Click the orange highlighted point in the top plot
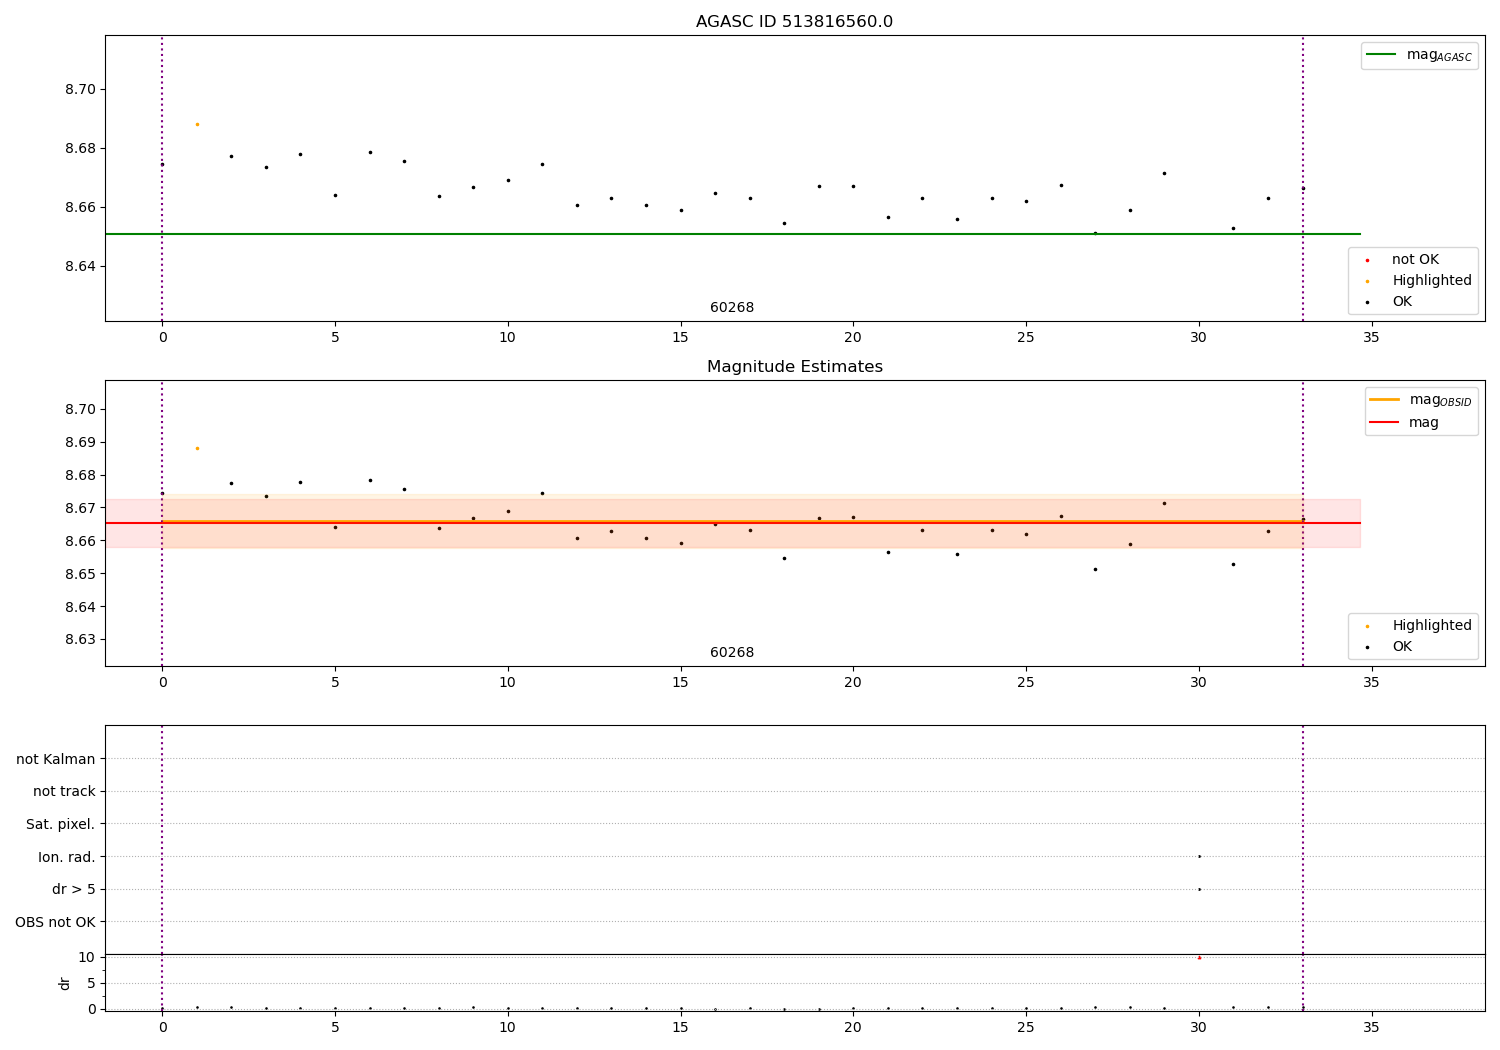 point(197,124)
